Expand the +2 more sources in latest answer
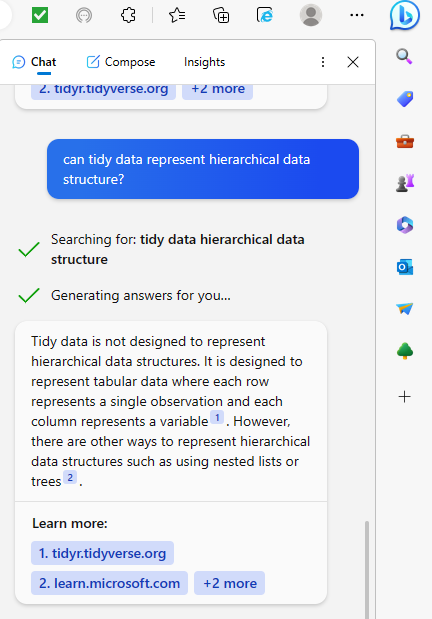Image resolution: width=432 pixels, height=619 pixels. (229, 583)
